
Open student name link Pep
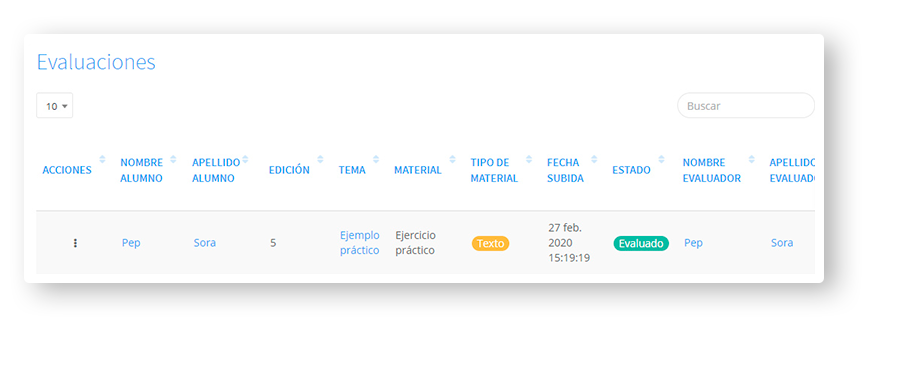click(x=131, y=243)
